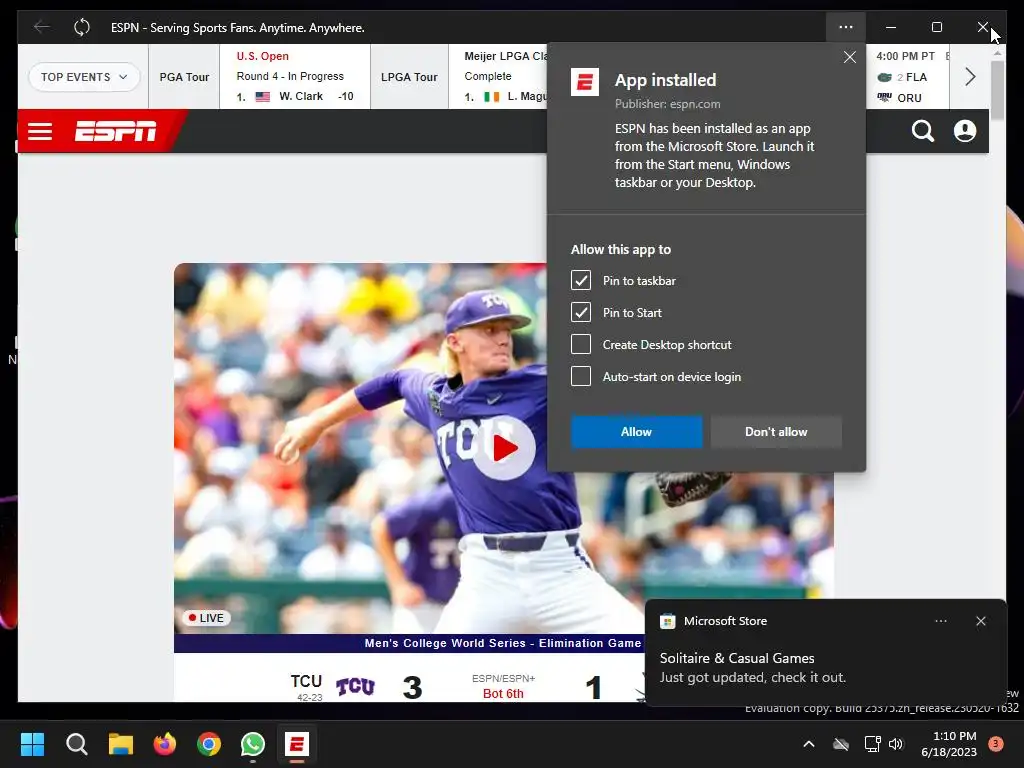
Task: Play the TCU baseball live video
Action: tap(504, 448)
